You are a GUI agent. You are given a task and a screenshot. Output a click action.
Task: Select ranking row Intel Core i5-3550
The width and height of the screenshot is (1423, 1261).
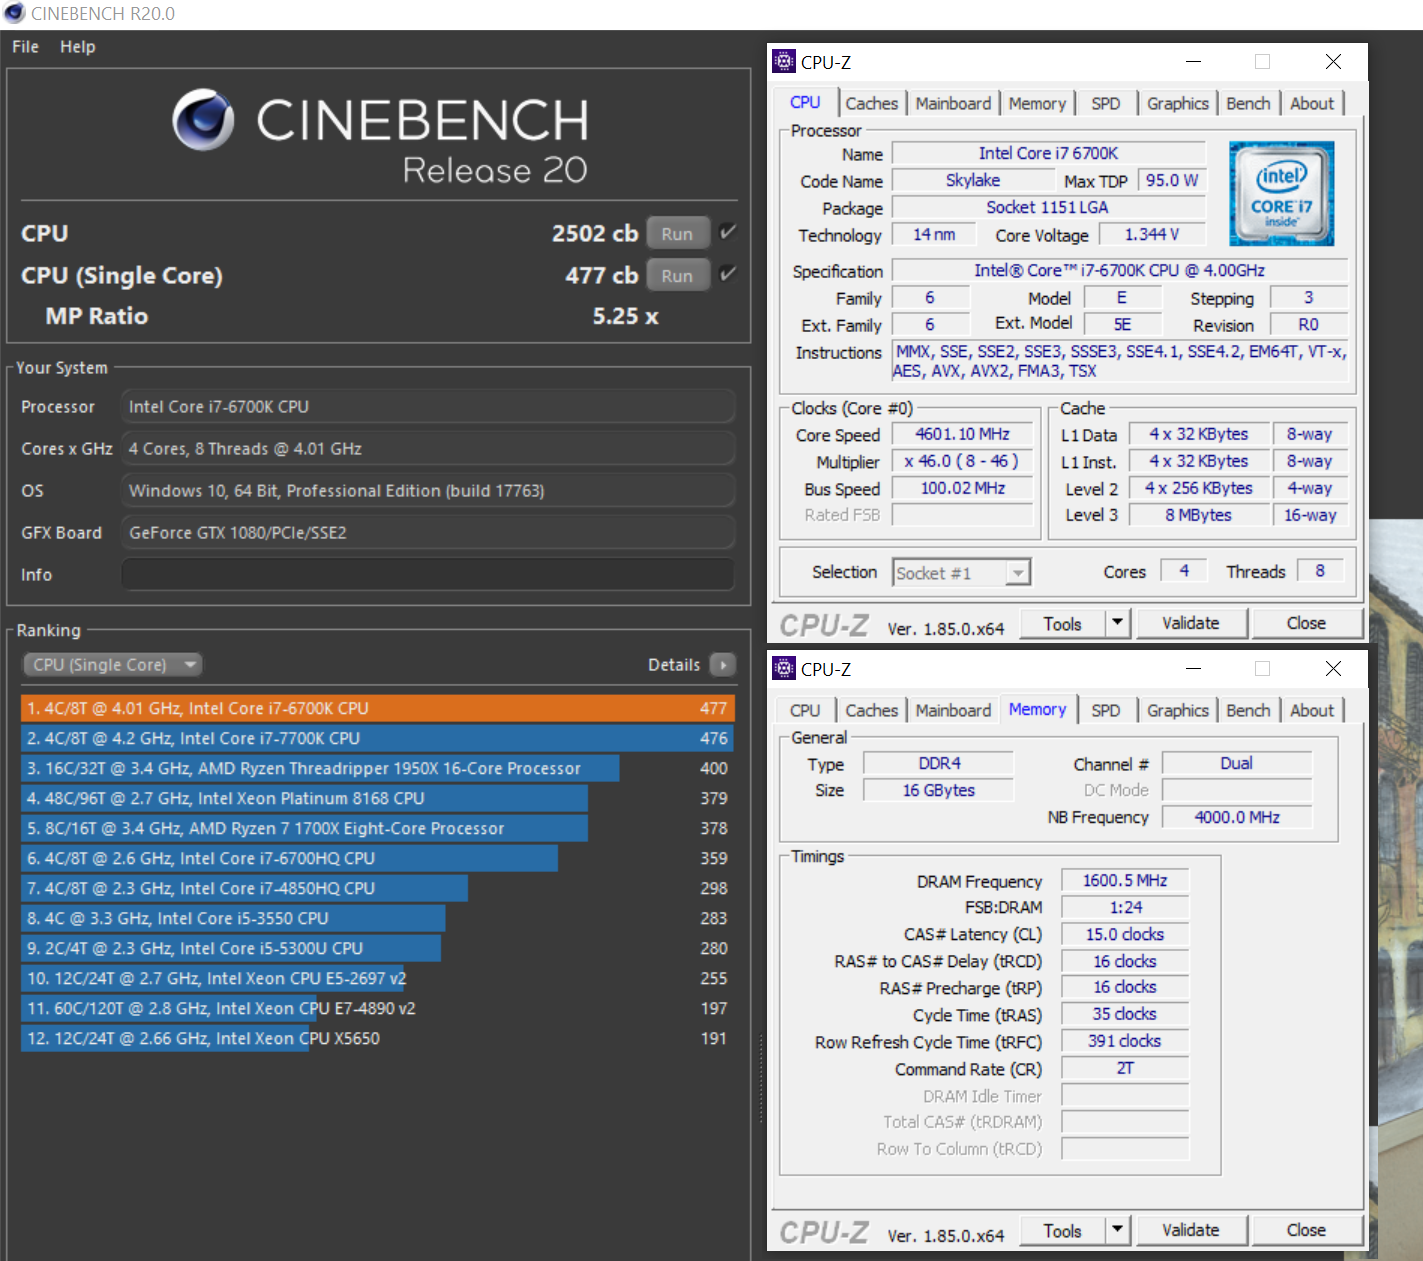[x=378, y=918]
